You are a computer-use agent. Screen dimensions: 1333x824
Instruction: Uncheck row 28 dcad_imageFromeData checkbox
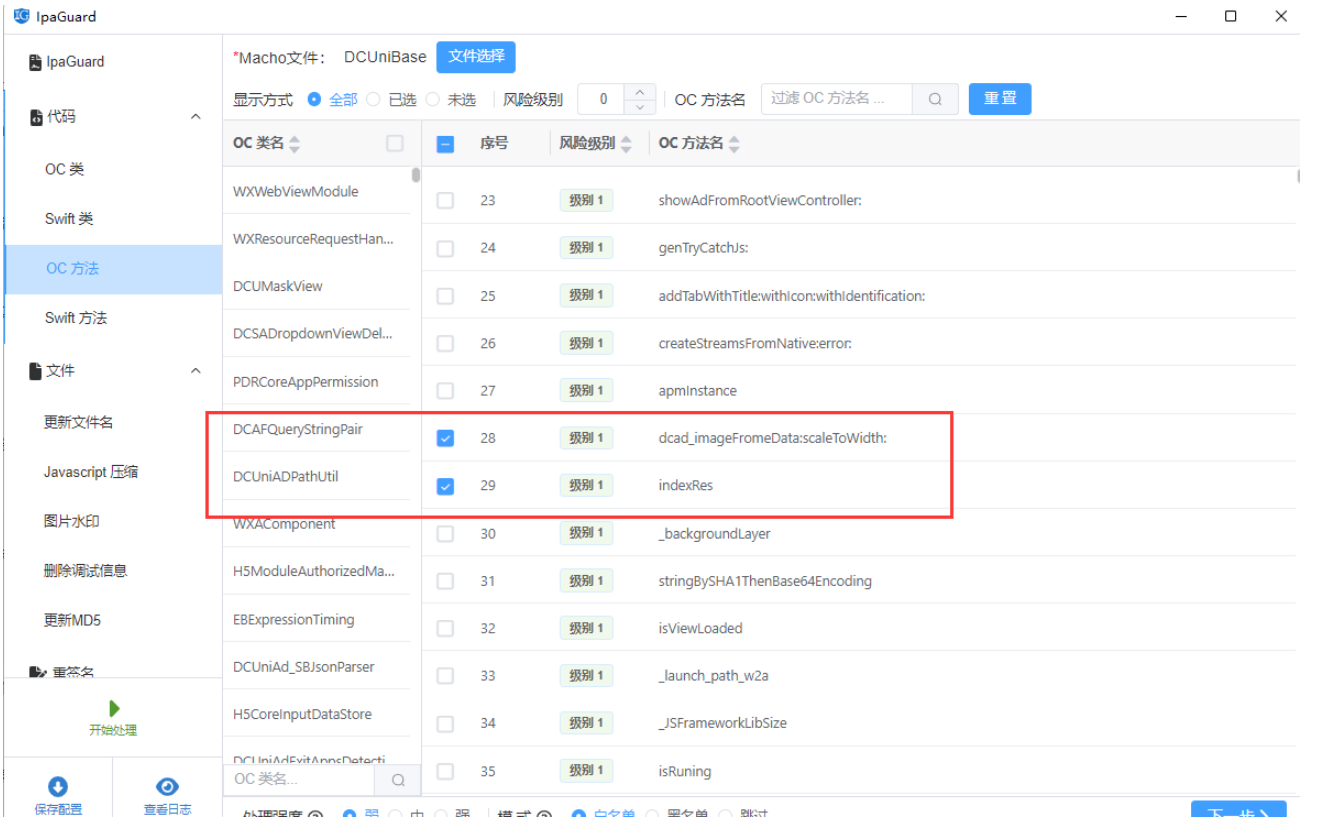[x=445, y=438]
